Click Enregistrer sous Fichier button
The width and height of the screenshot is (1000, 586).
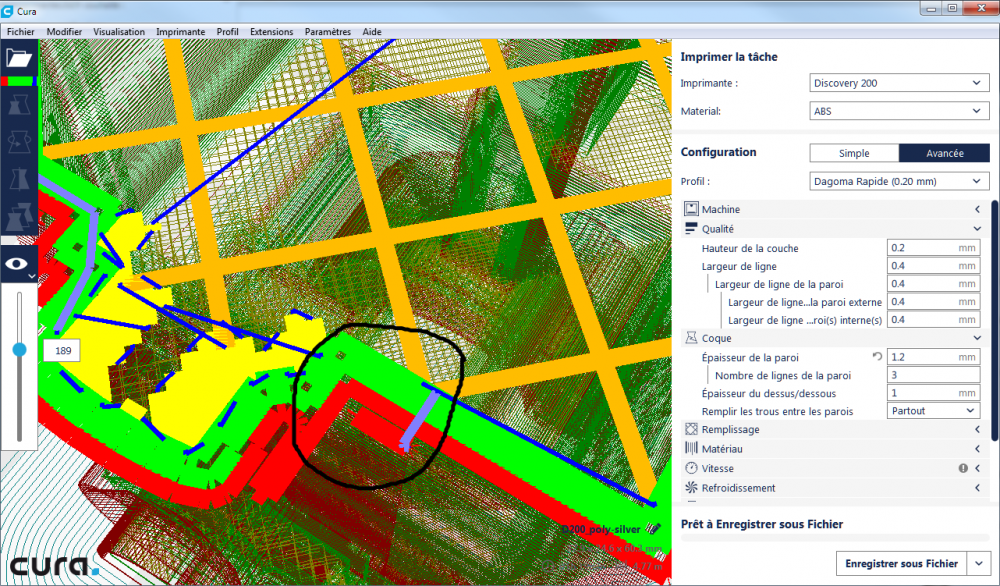[901, 564]
